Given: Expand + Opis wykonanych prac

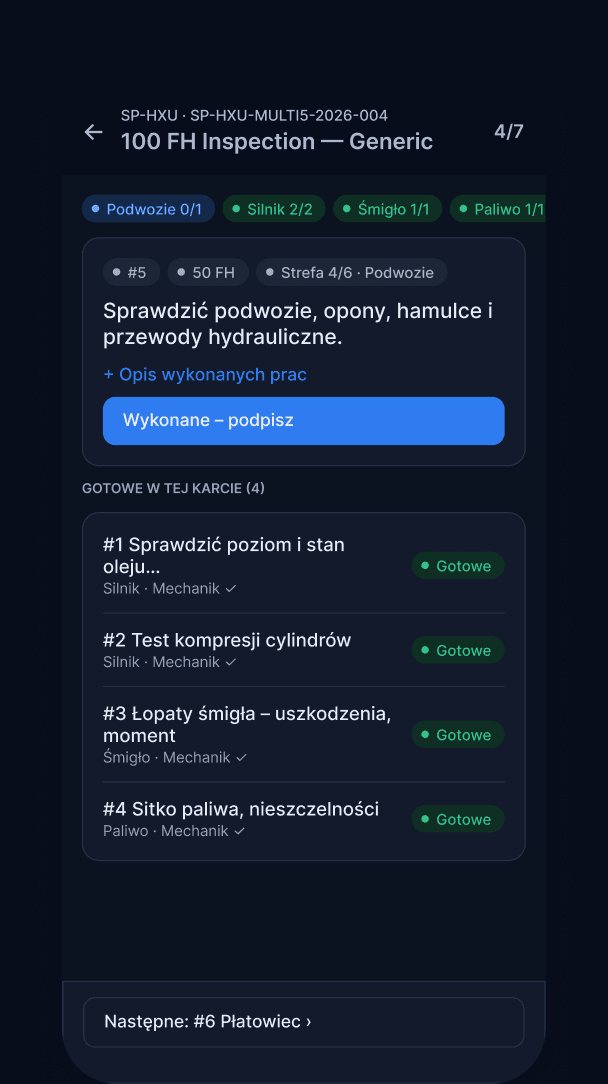Looking at the screenshot, I should click(205, 375).
